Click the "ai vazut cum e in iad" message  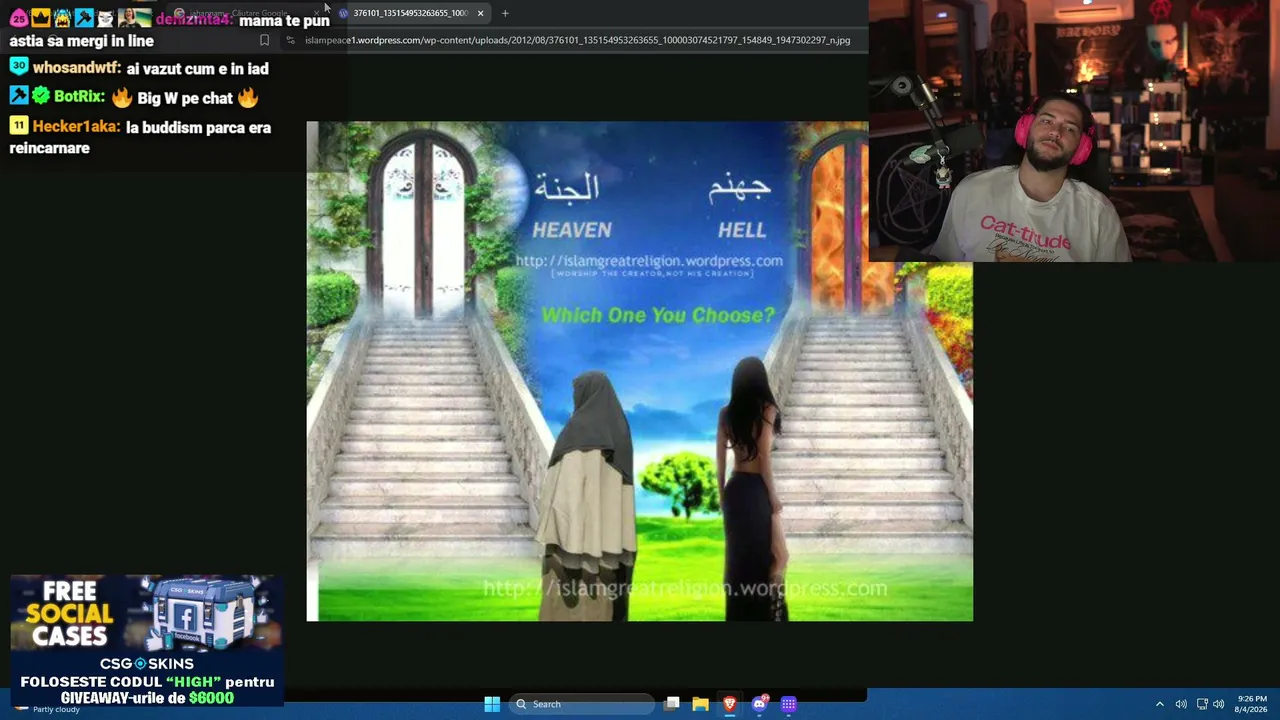[198, 68]
